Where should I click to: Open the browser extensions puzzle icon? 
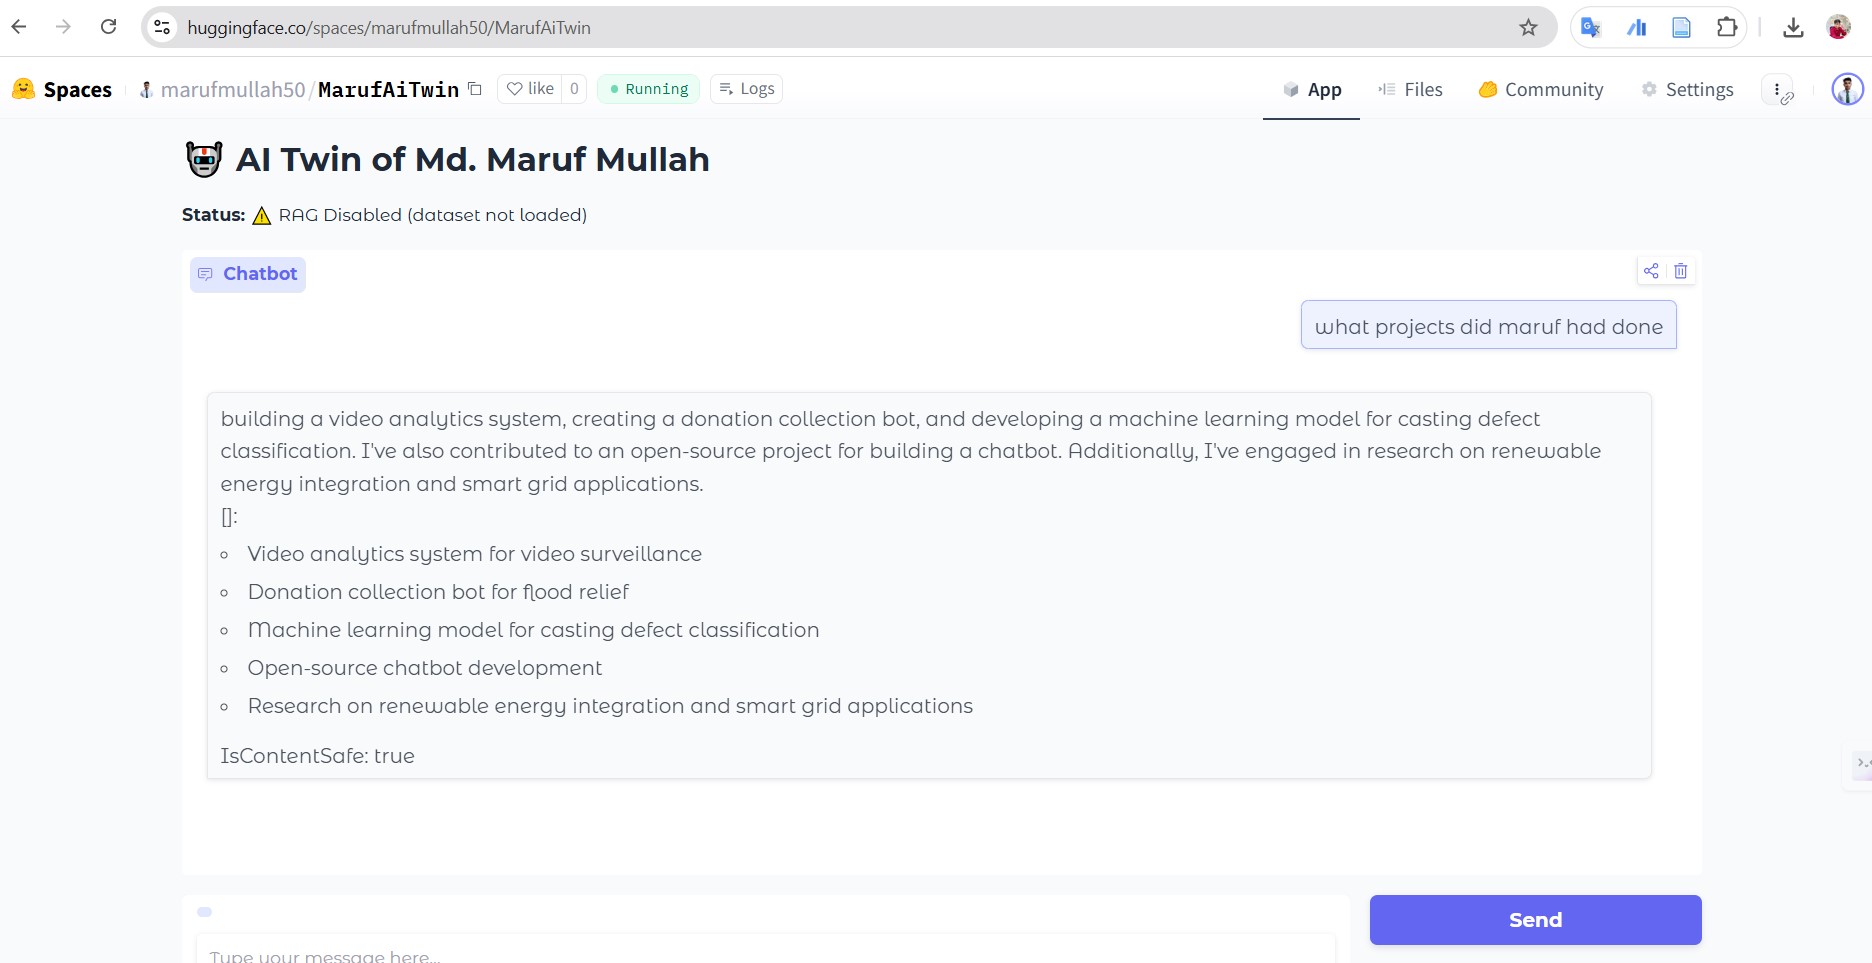tap(1727, 28)
